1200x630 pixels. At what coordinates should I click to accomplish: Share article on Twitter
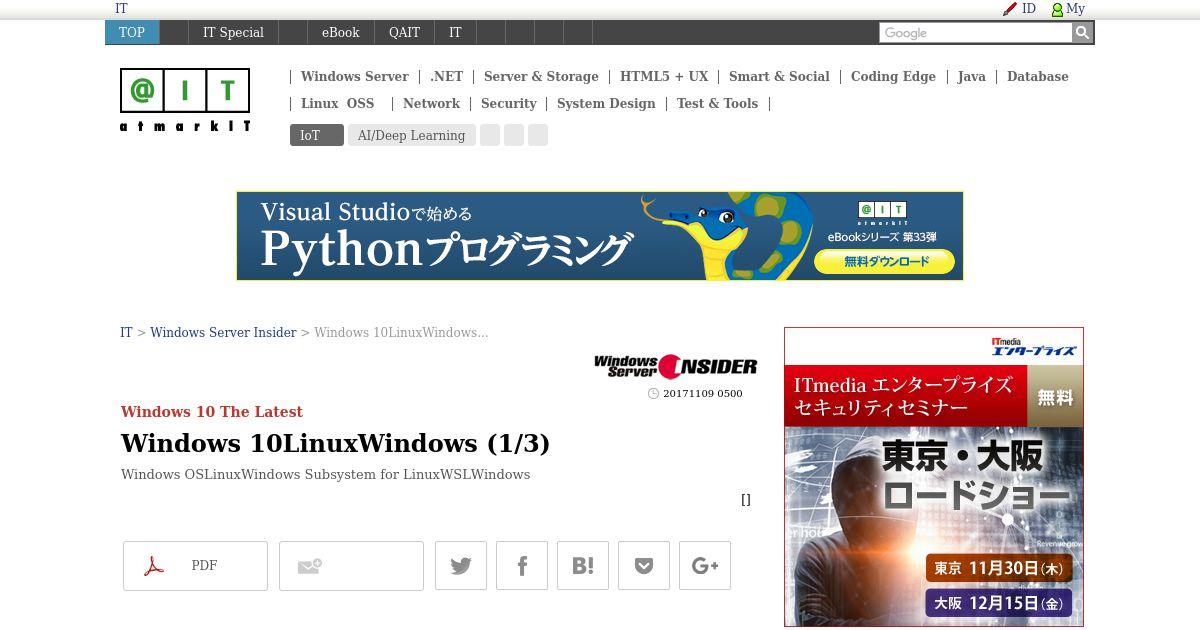[x=461, y=566]
